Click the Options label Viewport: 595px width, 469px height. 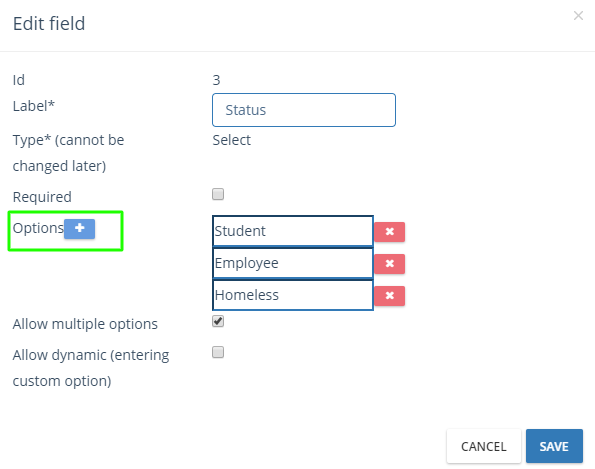click(x=38, y=228)
